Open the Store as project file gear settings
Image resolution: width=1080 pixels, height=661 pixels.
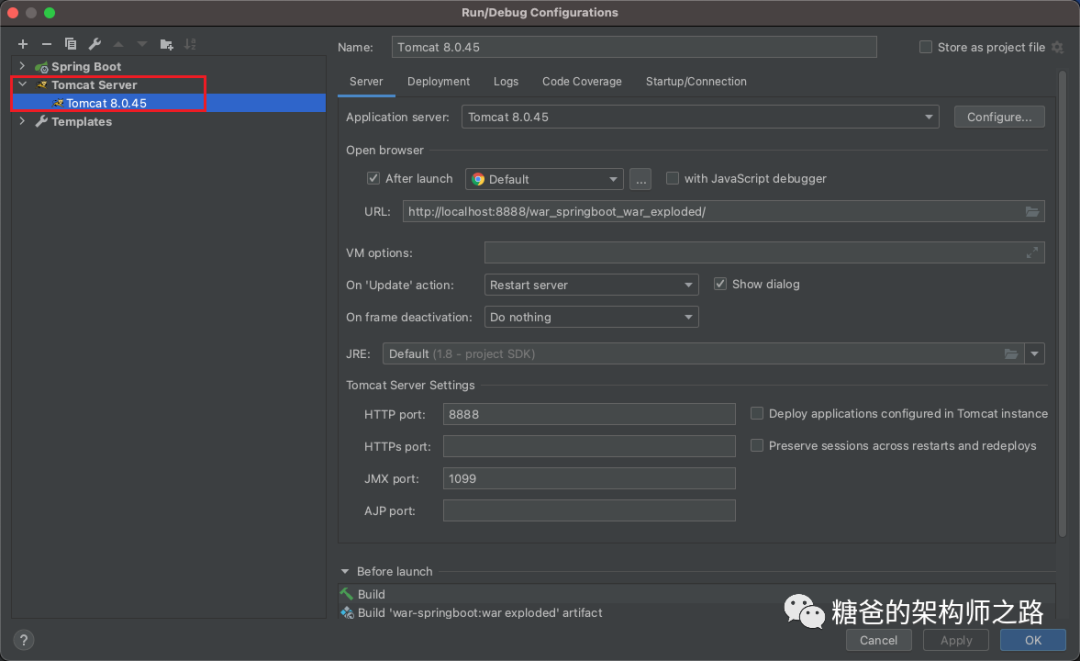point(1057,47)
